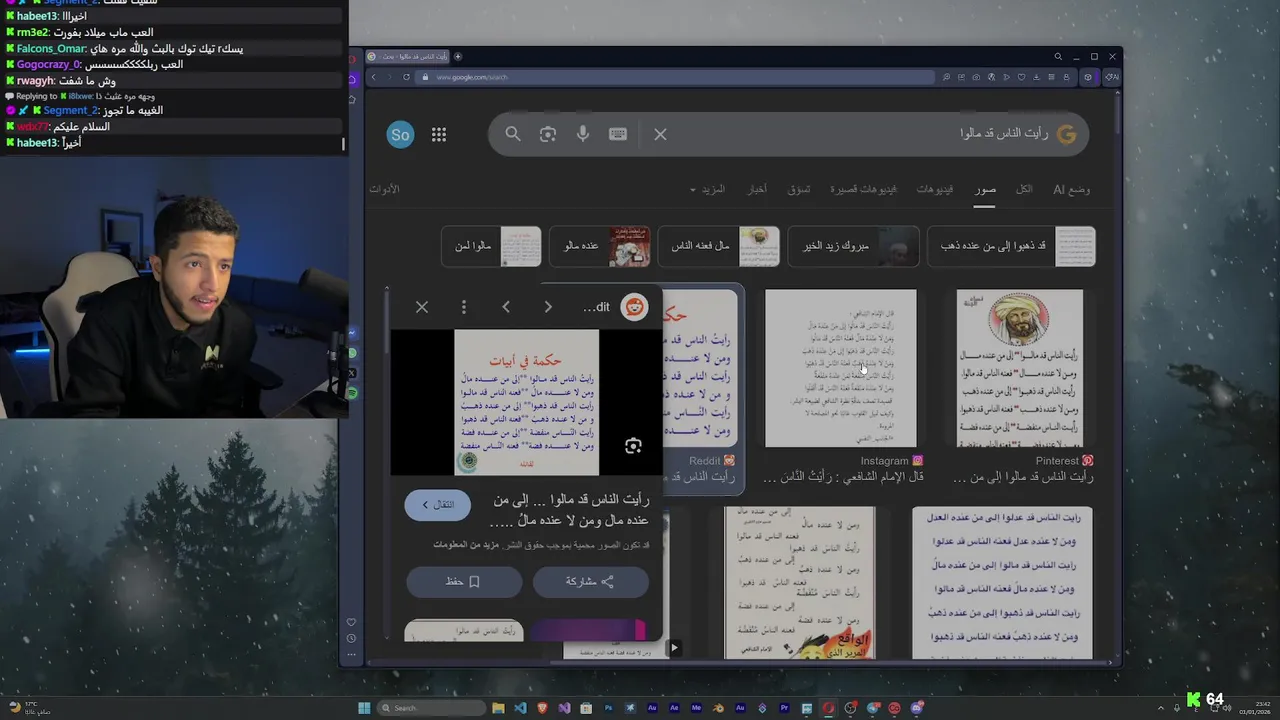Select the browser tab رأيت الناس قد مالوا
The height and width of the screenshot is (720, 1280).
click(x=407, y=56)
